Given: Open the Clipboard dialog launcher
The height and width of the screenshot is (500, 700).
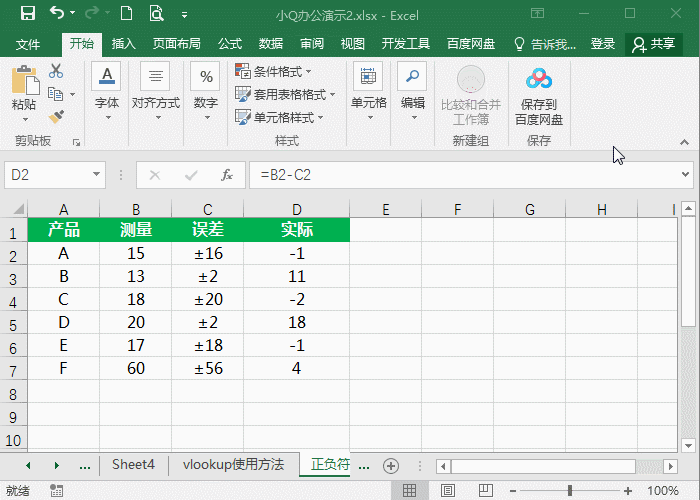Looking at the screenshot, I should (x=76, y=142).
